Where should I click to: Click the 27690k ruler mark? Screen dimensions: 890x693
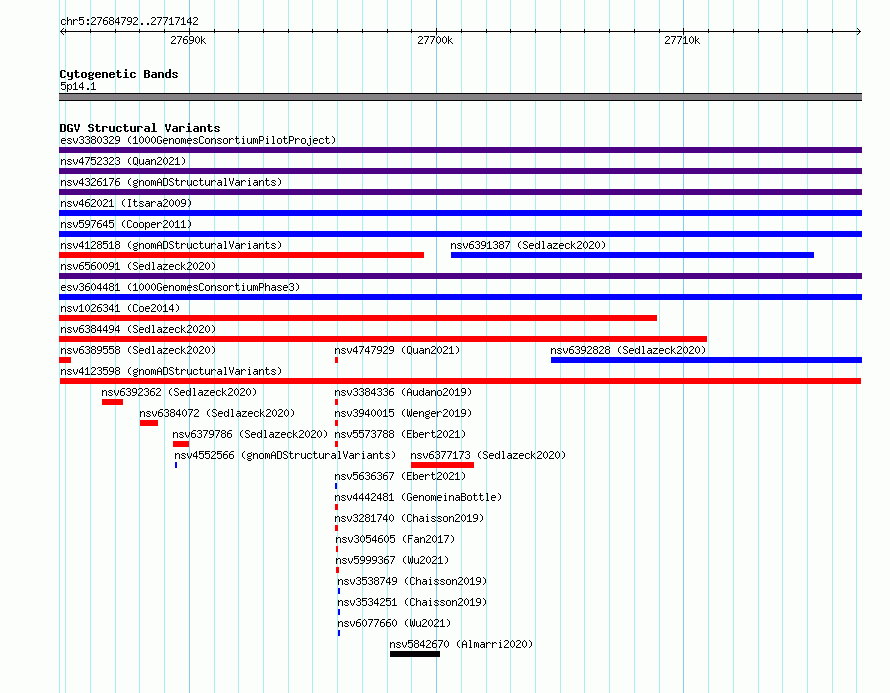coord(188,40)
